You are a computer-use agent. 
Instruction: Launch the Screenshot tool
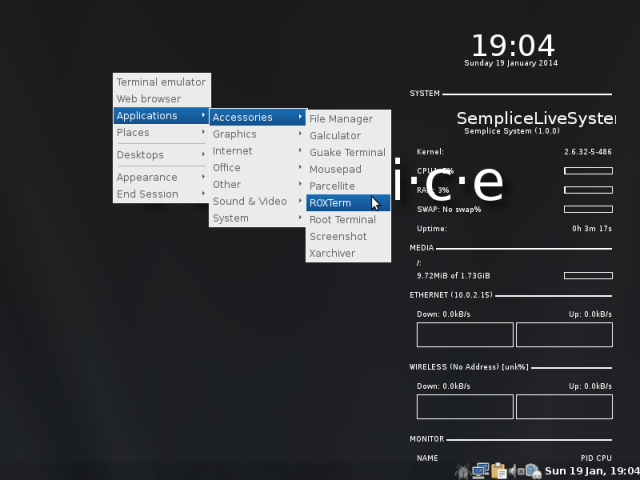348,237
